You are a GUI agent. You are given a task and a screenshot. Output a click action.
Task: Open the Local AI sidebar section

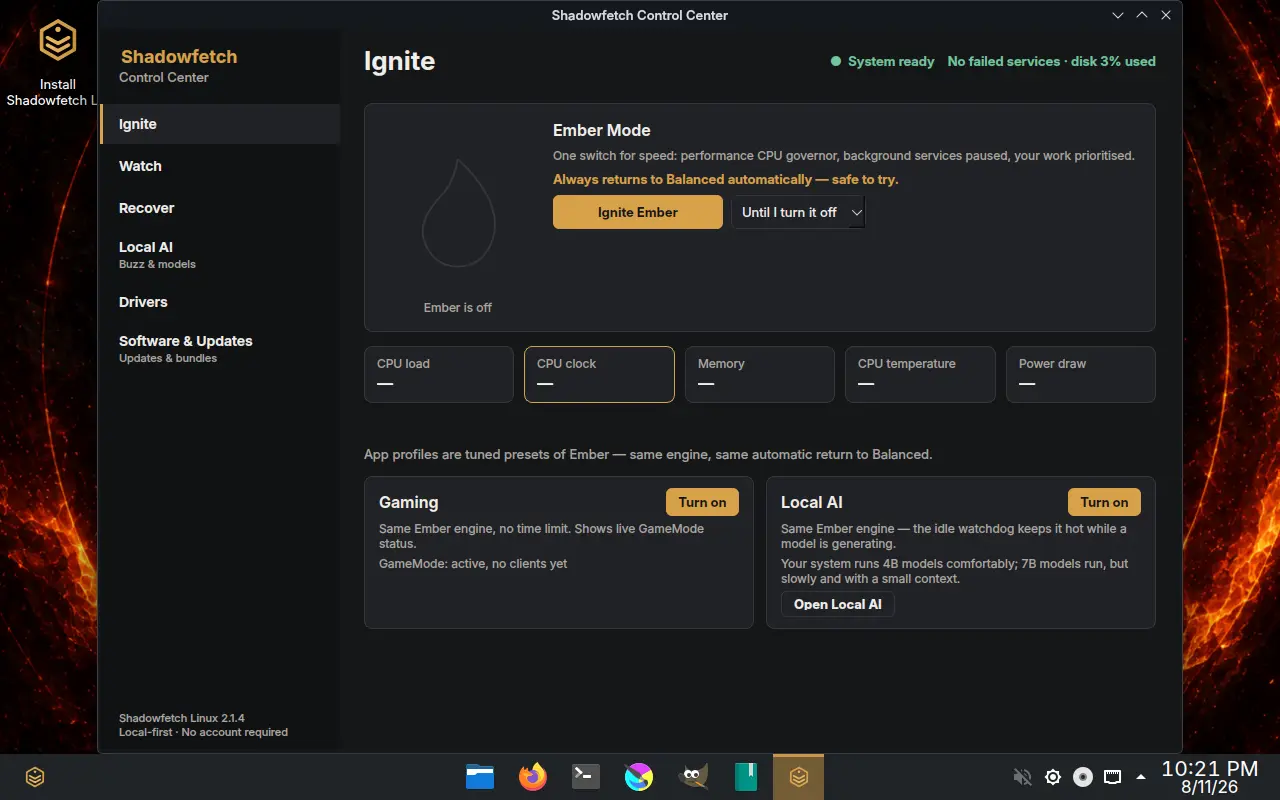[220, 255]
